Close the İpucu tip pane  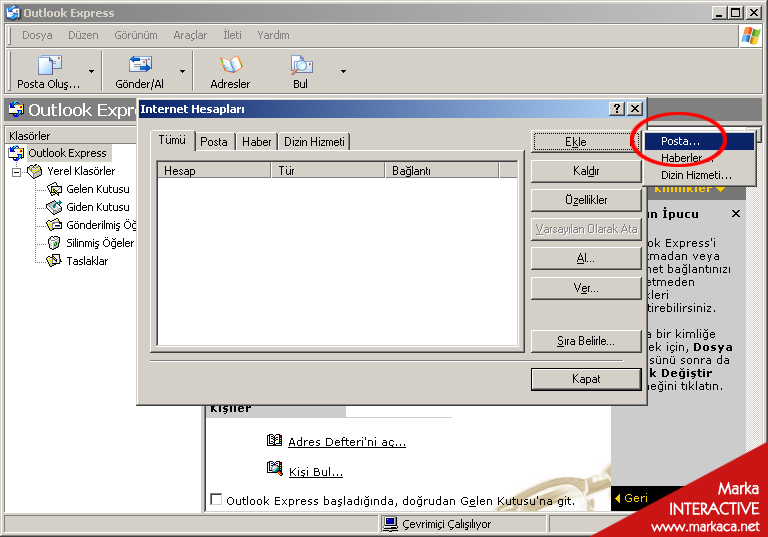[736, 214]
